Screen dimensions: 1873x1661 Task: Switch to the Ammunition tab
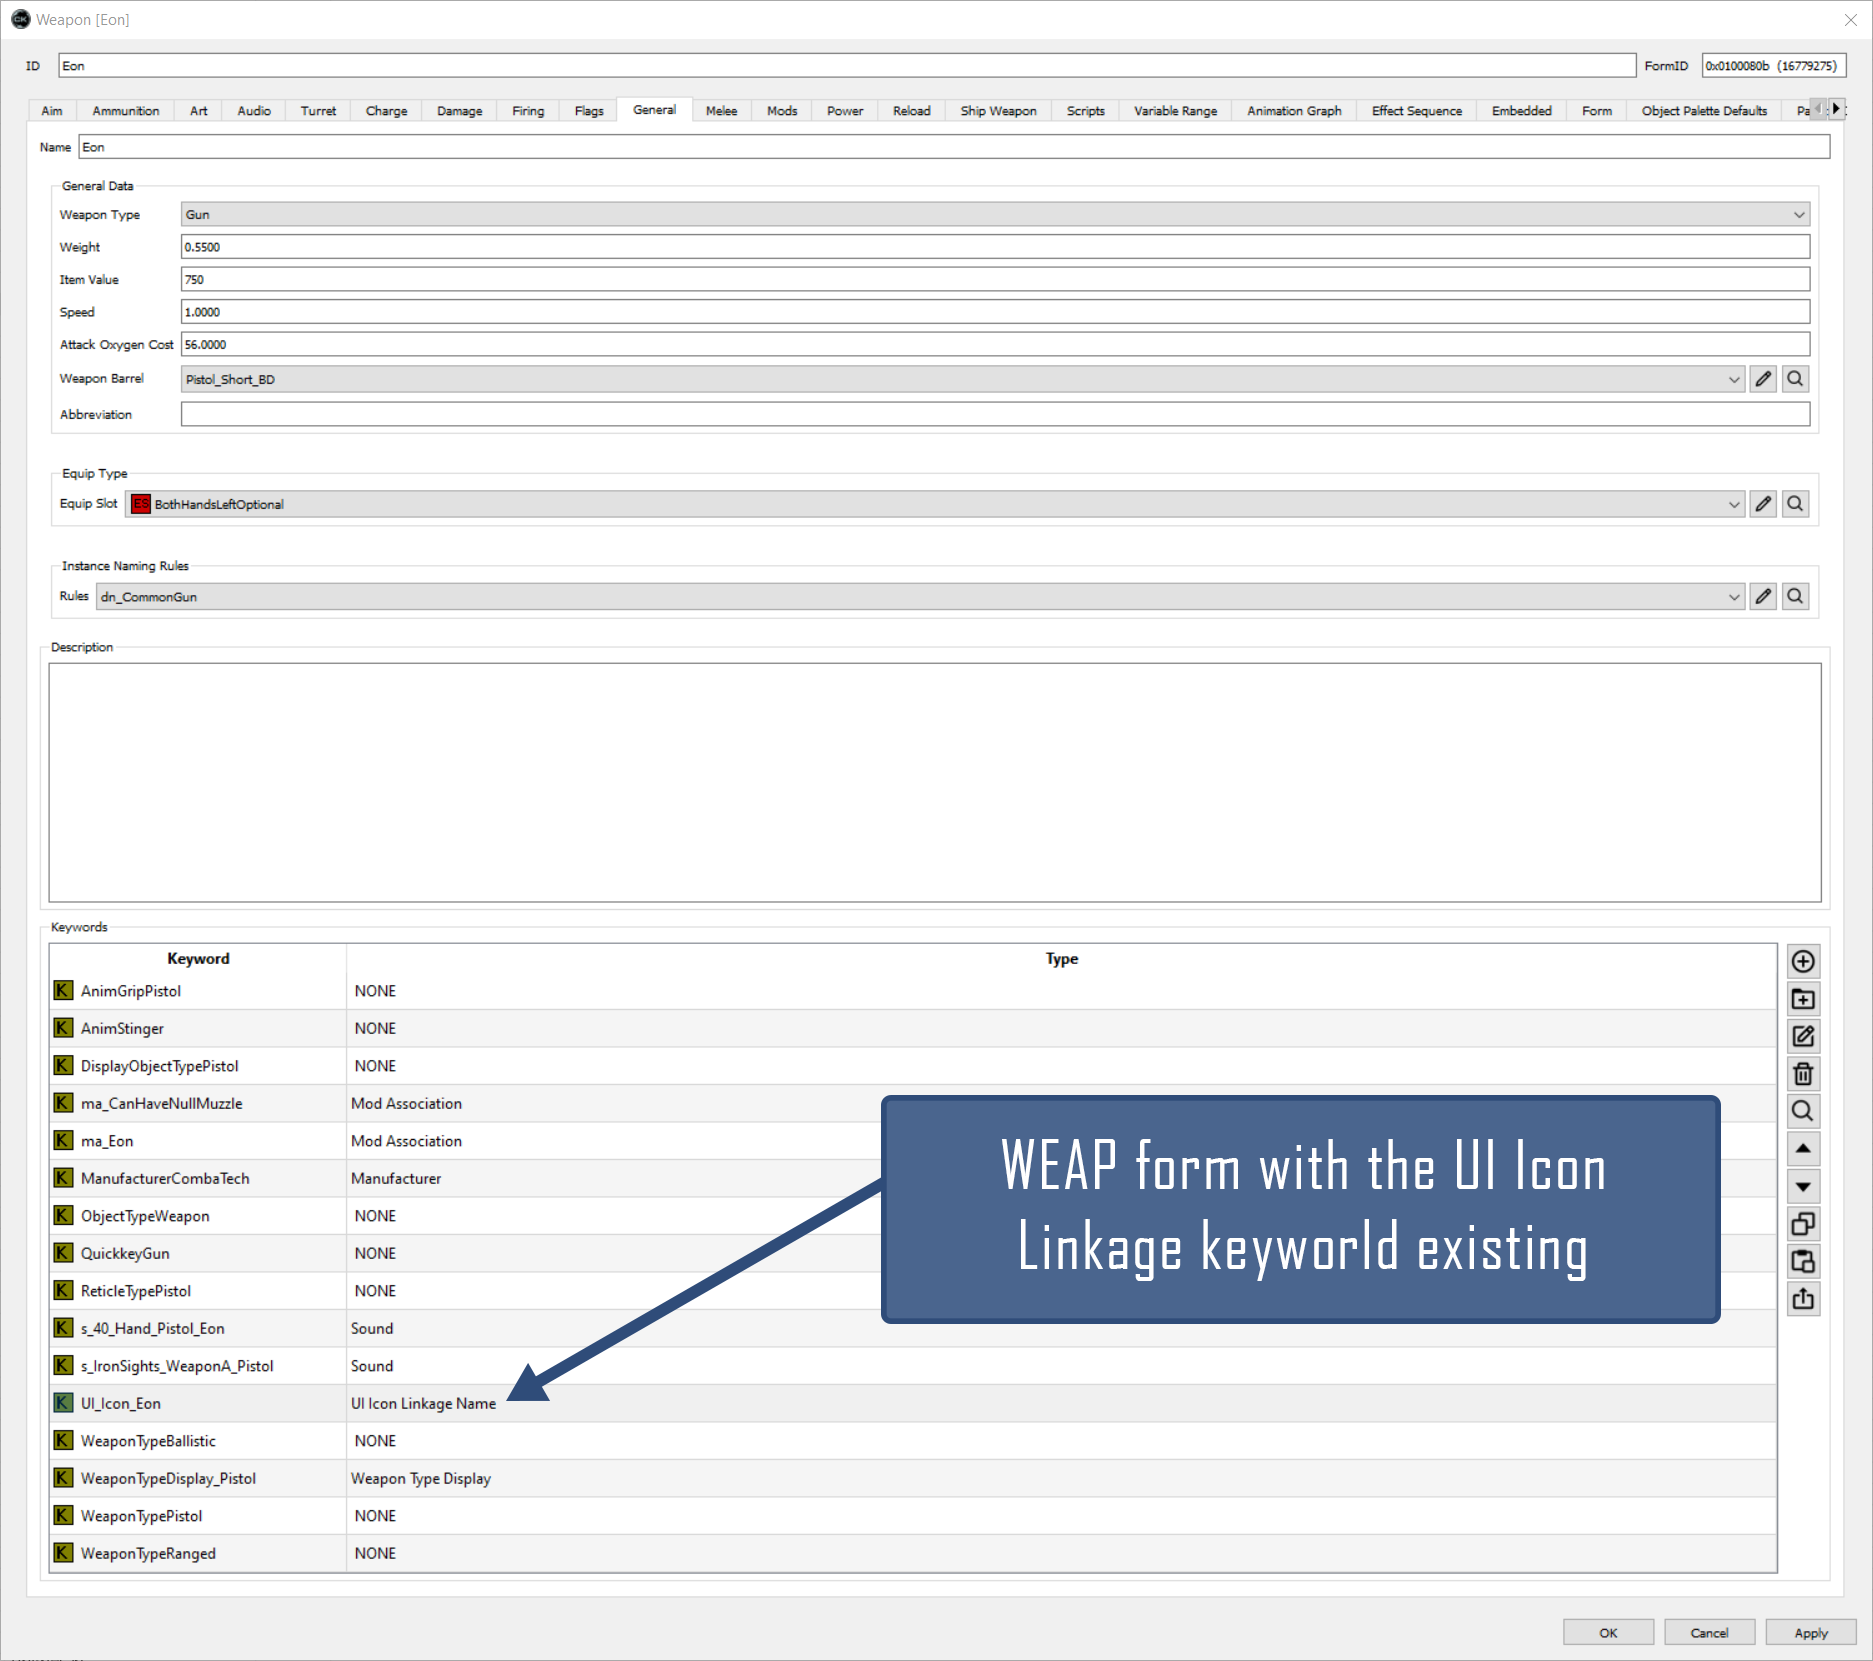click(x=125, y=110)
